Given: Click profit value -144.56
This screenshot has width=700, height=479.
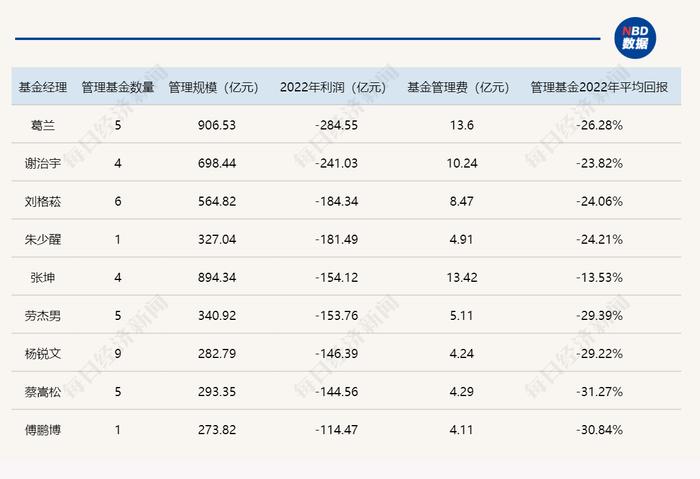Looking at the screenshot, I should tap(337, 392).
